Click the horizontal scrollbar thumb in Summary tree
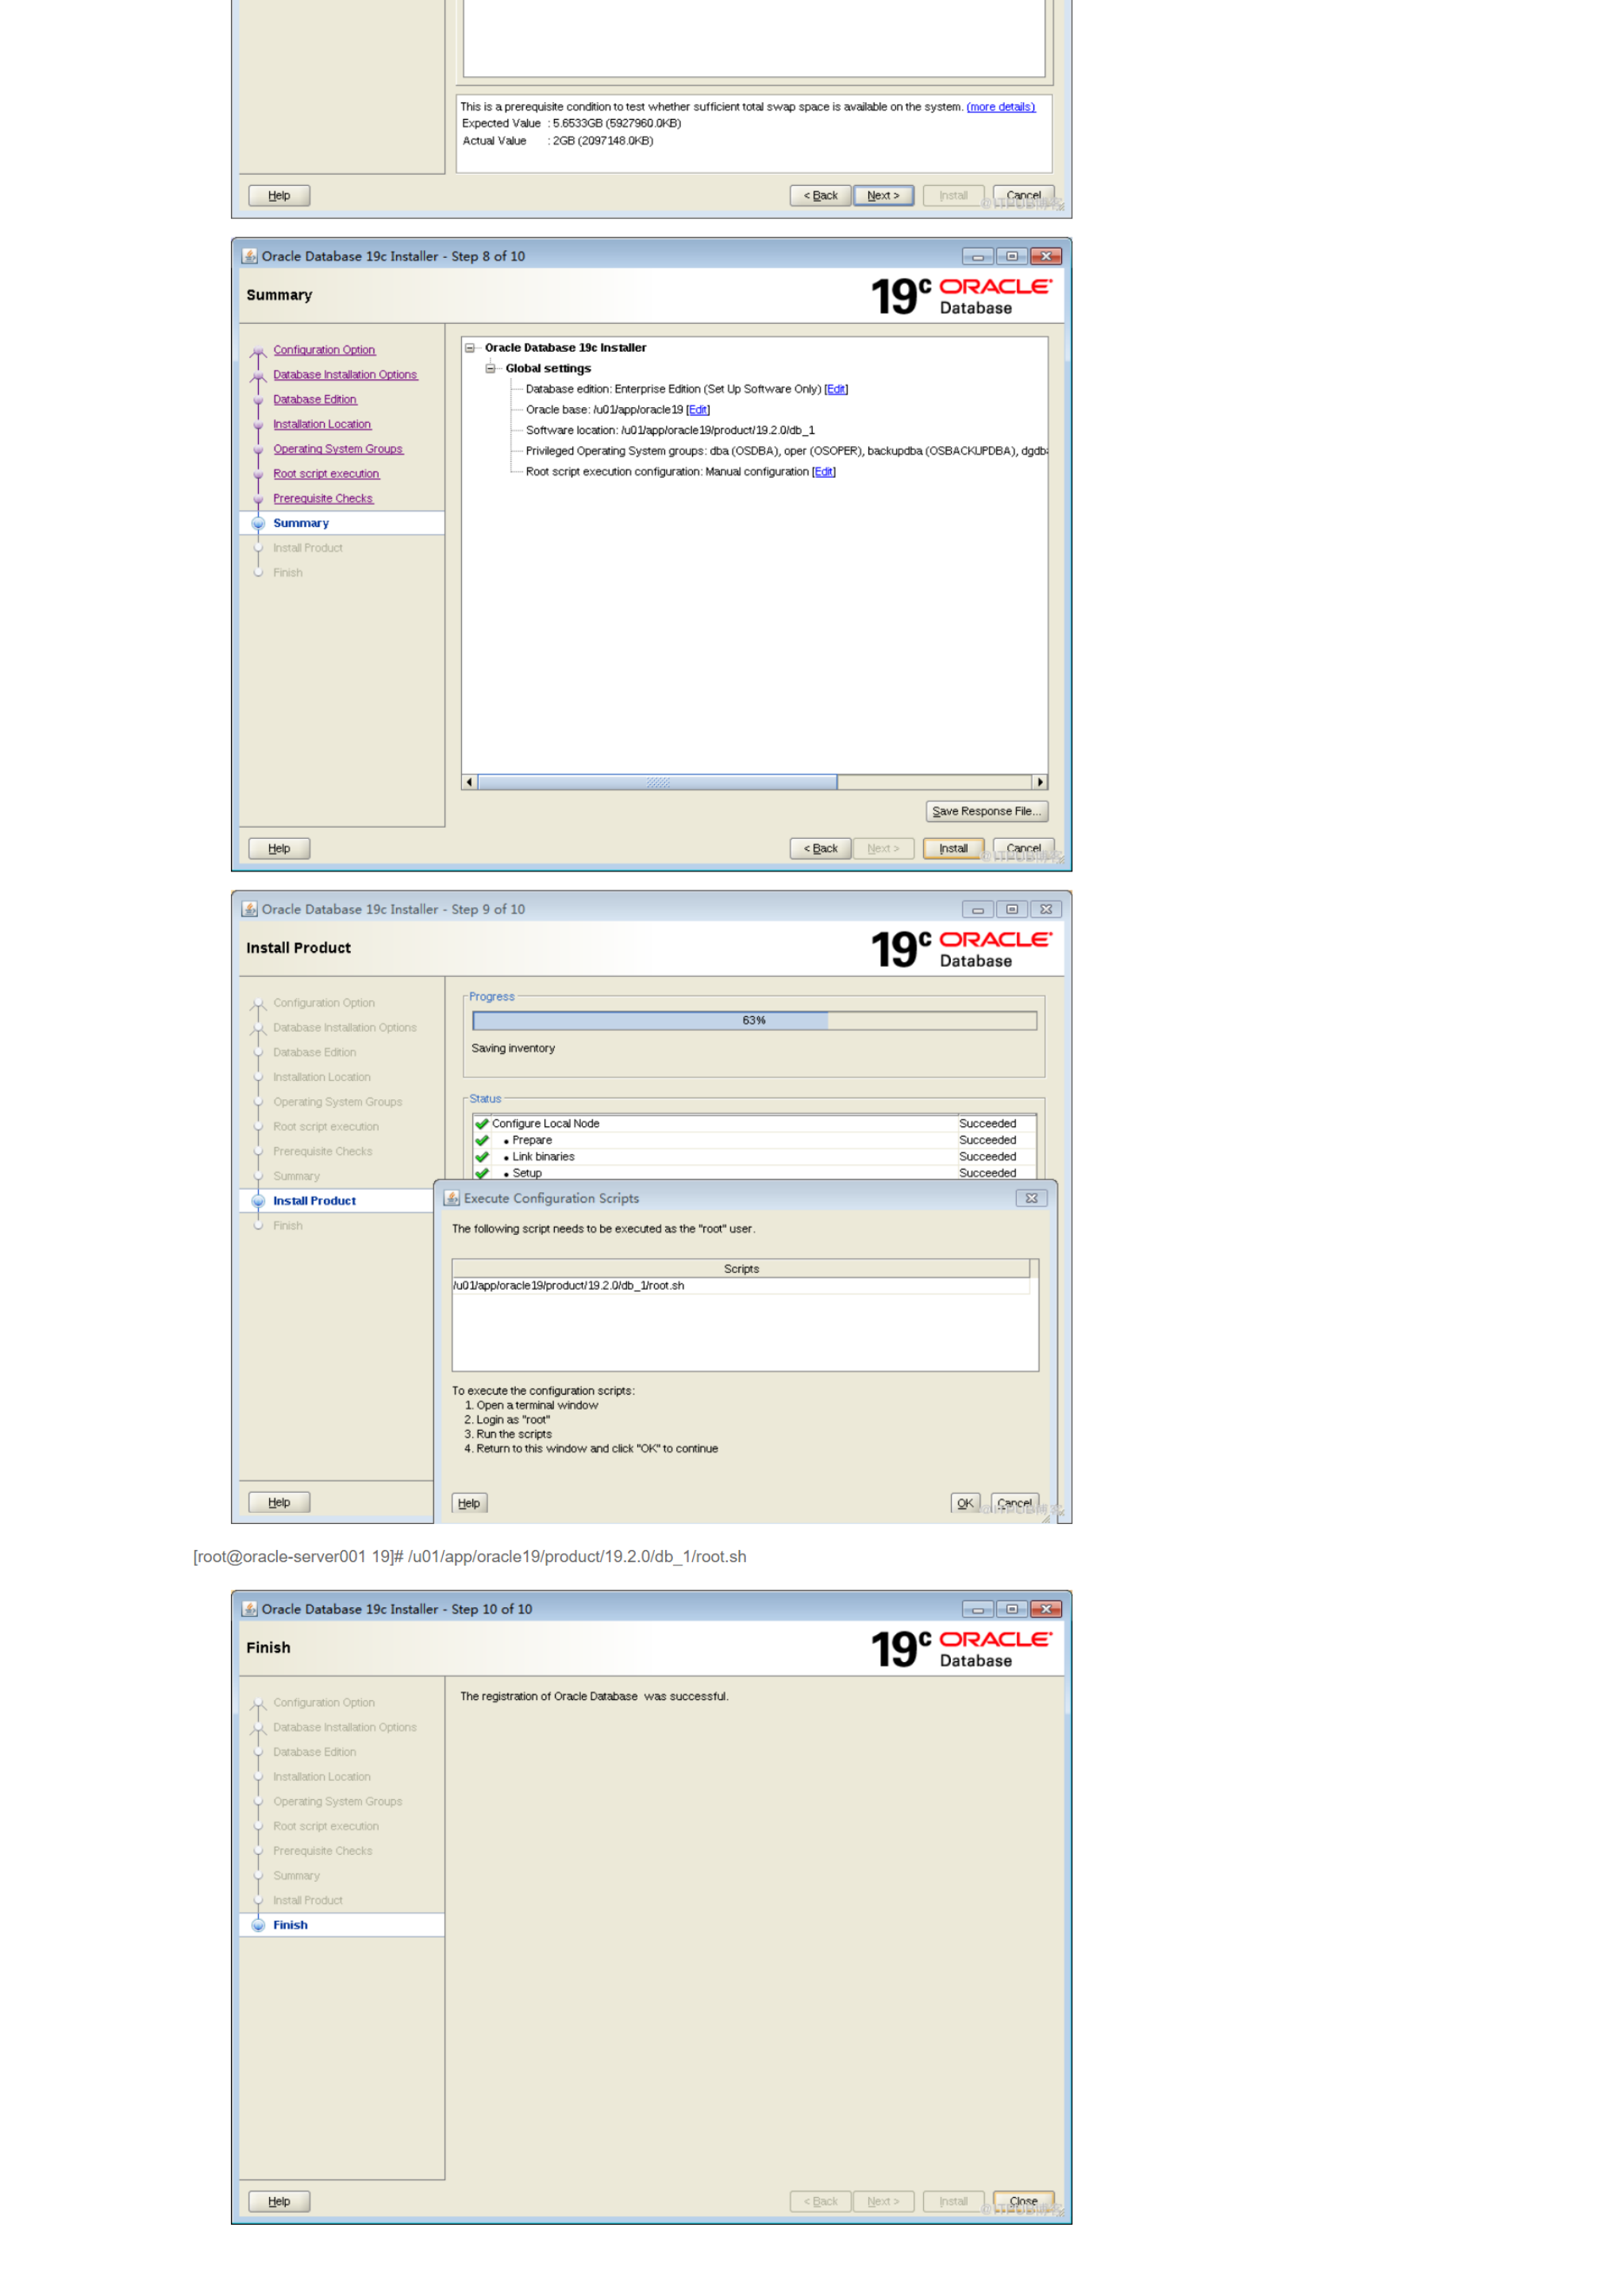The image size is (1624, 2289). [x=657, y=782]
